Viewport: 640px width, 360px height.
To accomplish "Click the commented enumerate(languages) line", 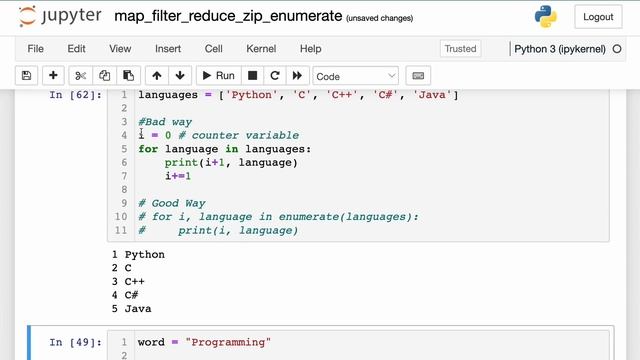I will pos(278,216).
